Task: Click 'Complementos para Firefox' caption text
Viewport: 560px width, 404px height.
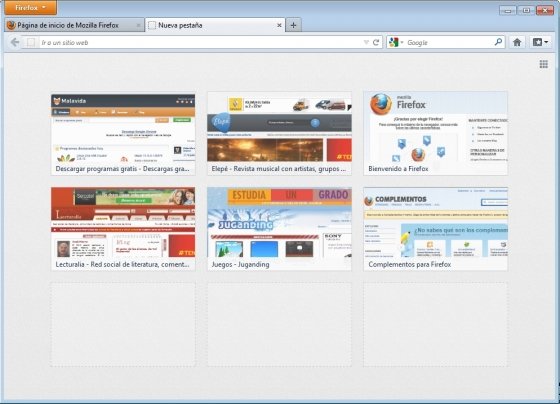Action: tap(410, 265)
